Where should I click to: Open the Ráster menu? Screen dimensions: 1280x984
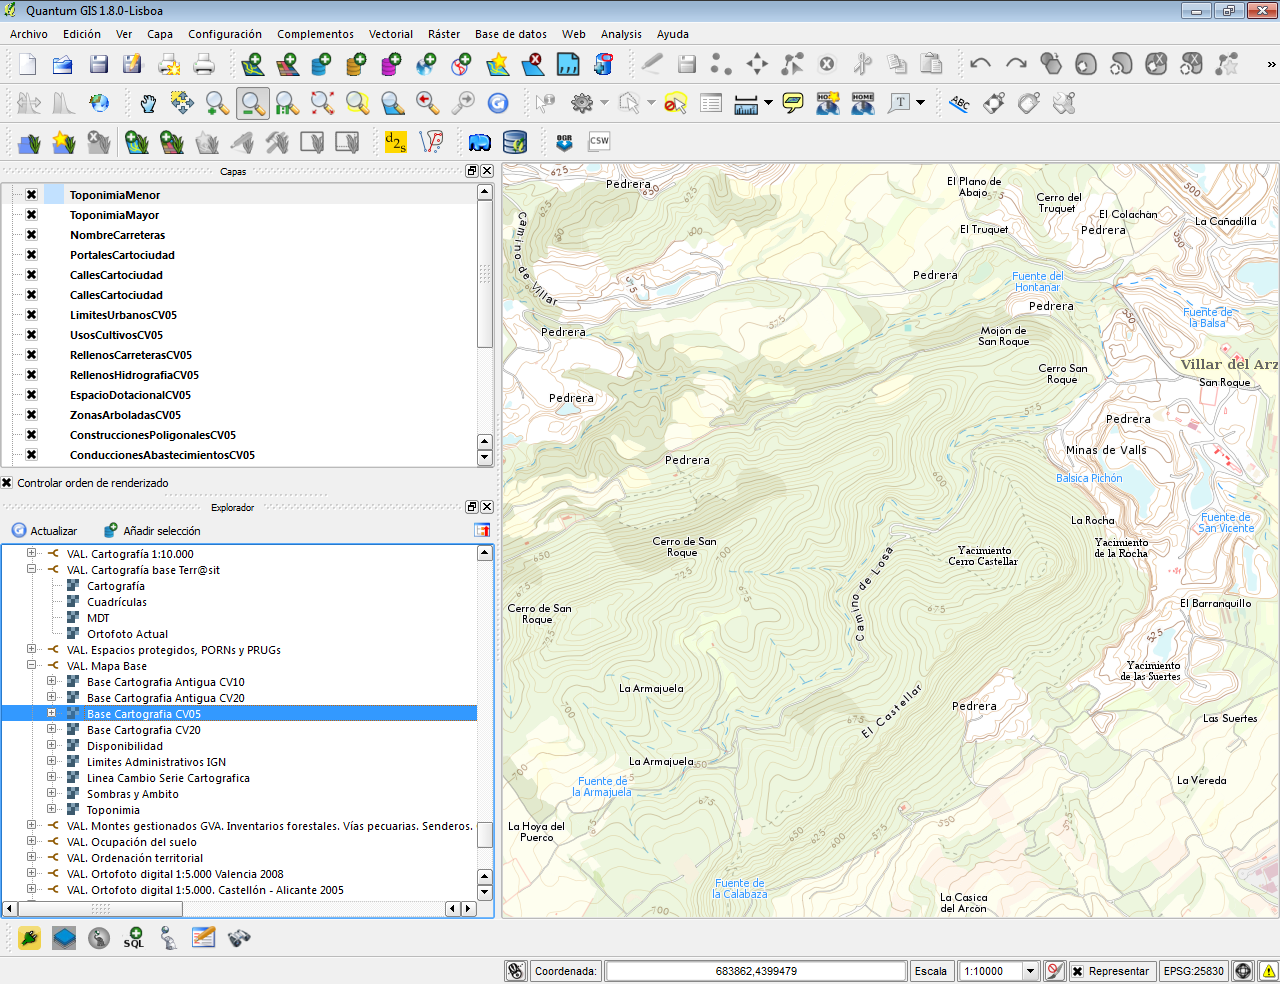[443, 33]
